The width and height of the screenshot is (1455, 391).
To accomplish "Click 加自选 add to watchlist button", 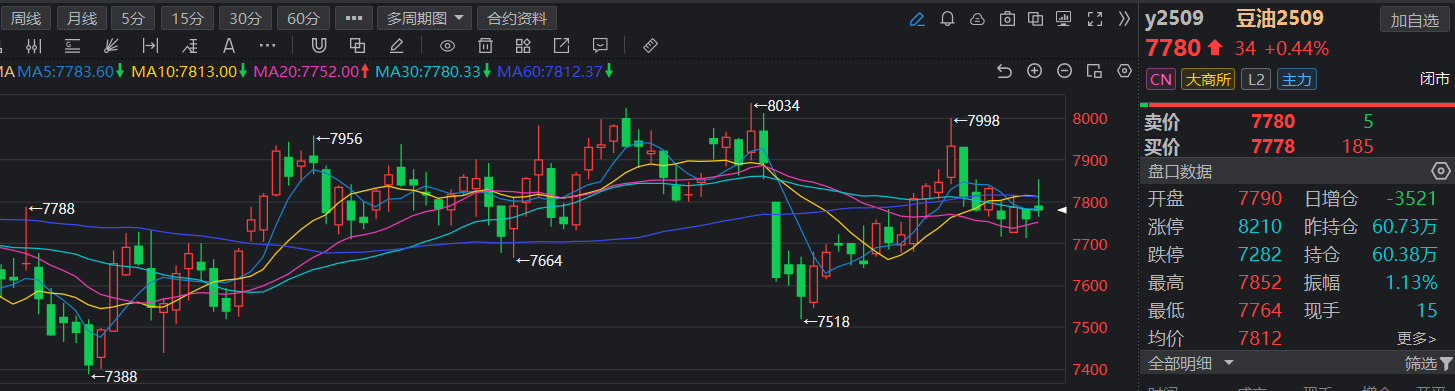I will 1414,19.
